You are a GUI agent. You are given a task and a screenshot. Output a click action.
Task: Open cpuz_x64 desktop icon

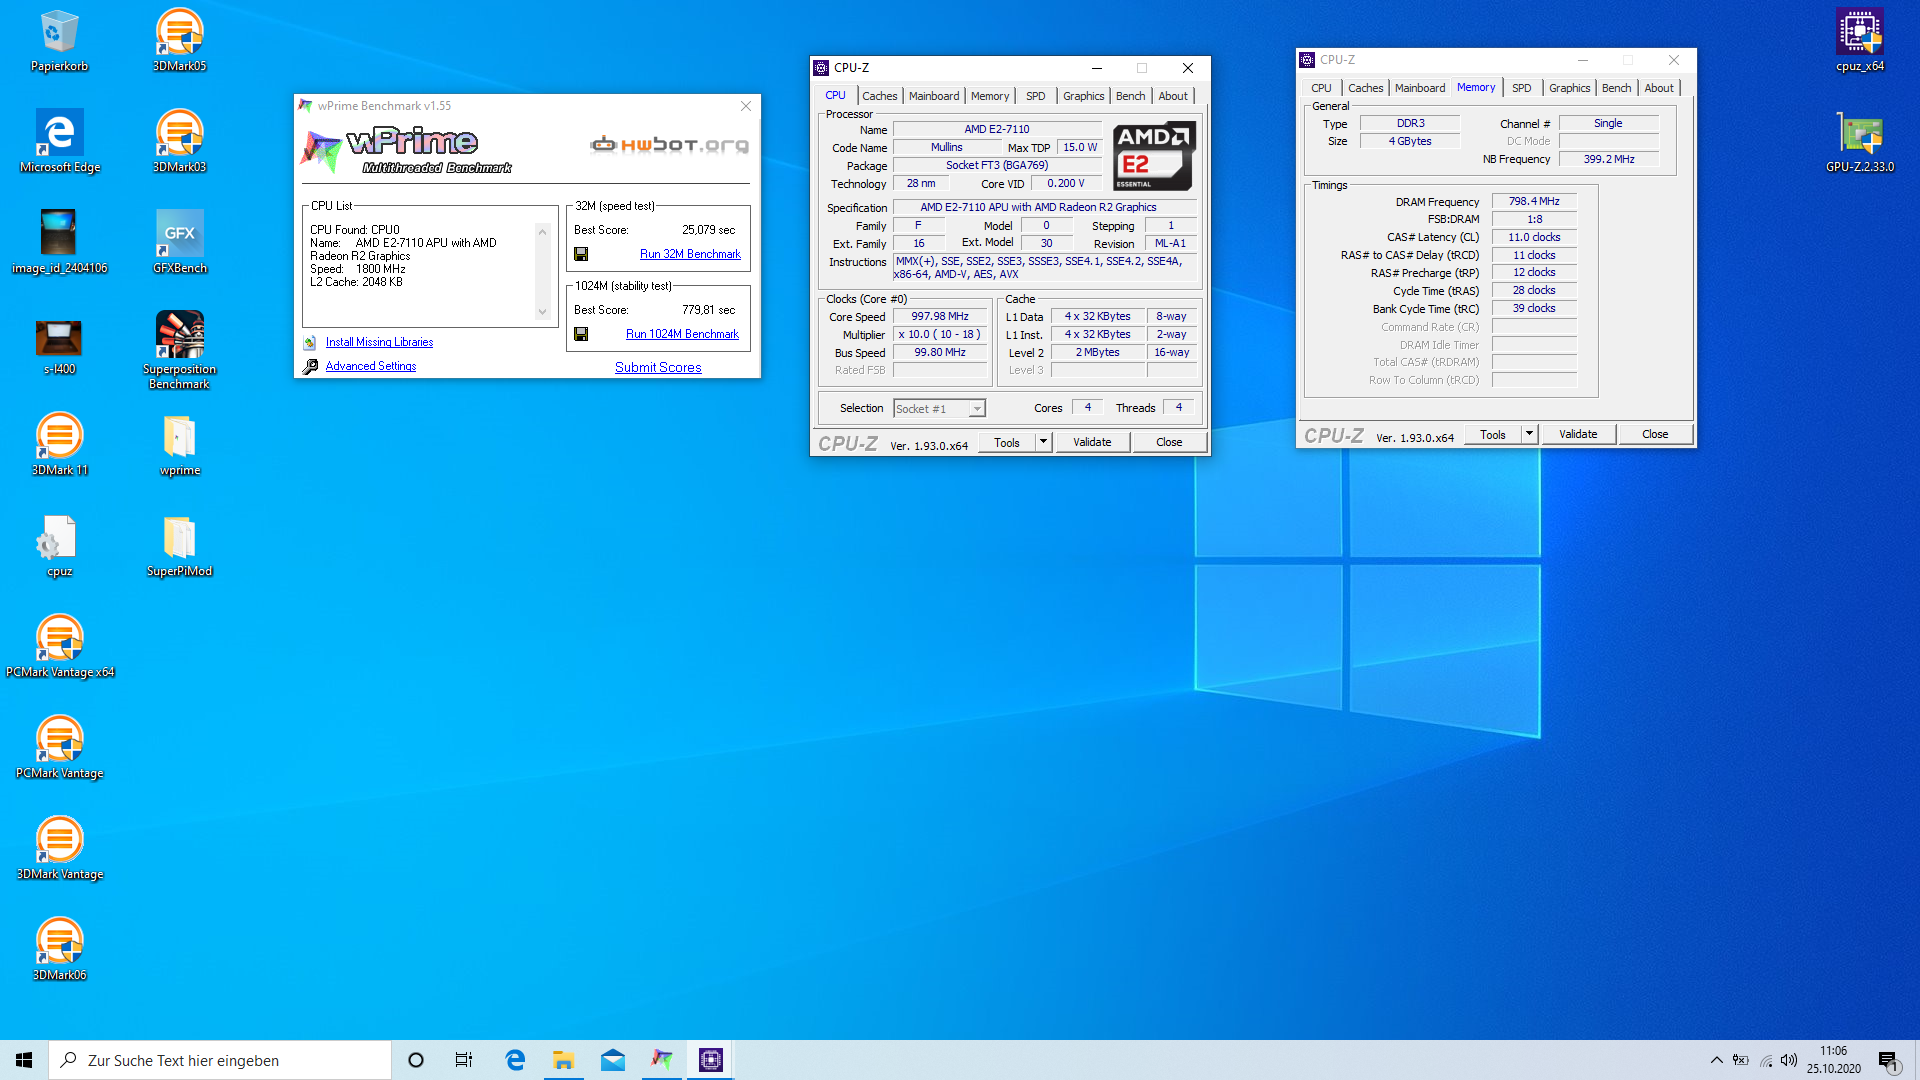[x=1860, y=41]
